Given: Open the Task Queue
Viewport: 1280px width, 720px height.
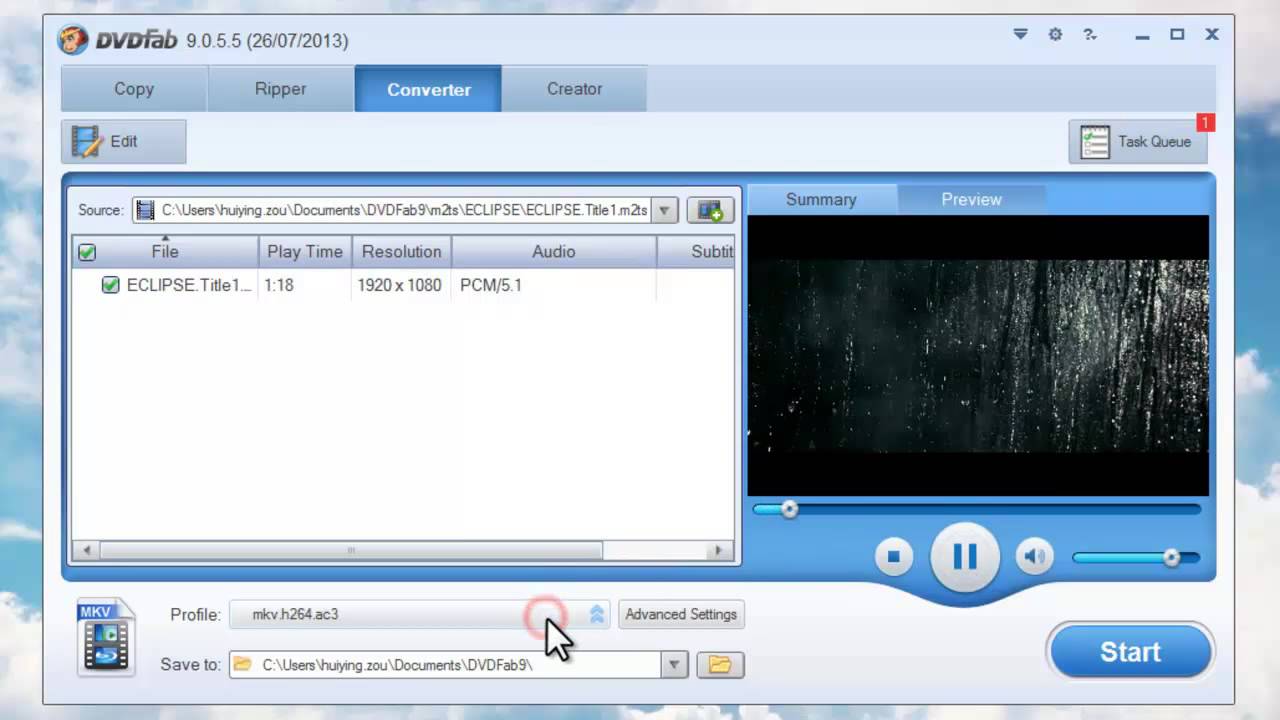Looking at the screenshot, I should coord(1138,141).
